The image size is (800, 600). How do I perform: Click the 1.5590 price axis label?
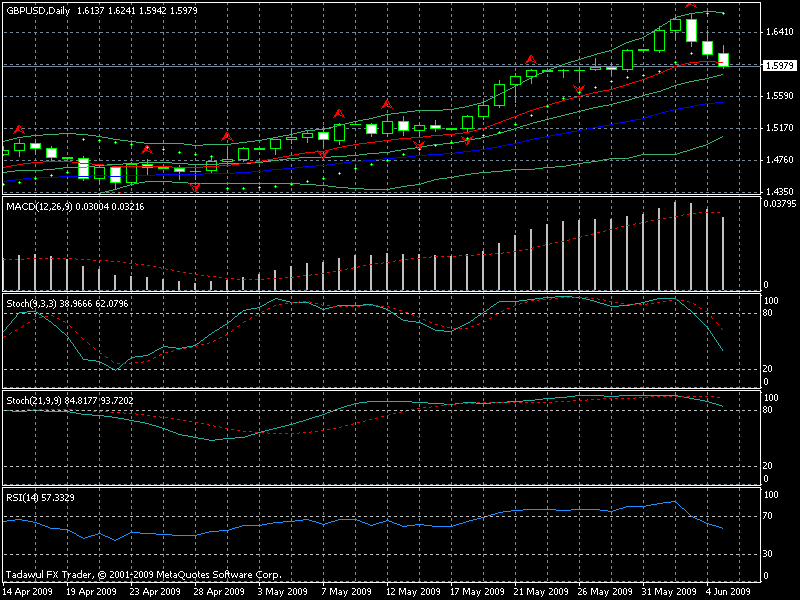tap(779, 96)
